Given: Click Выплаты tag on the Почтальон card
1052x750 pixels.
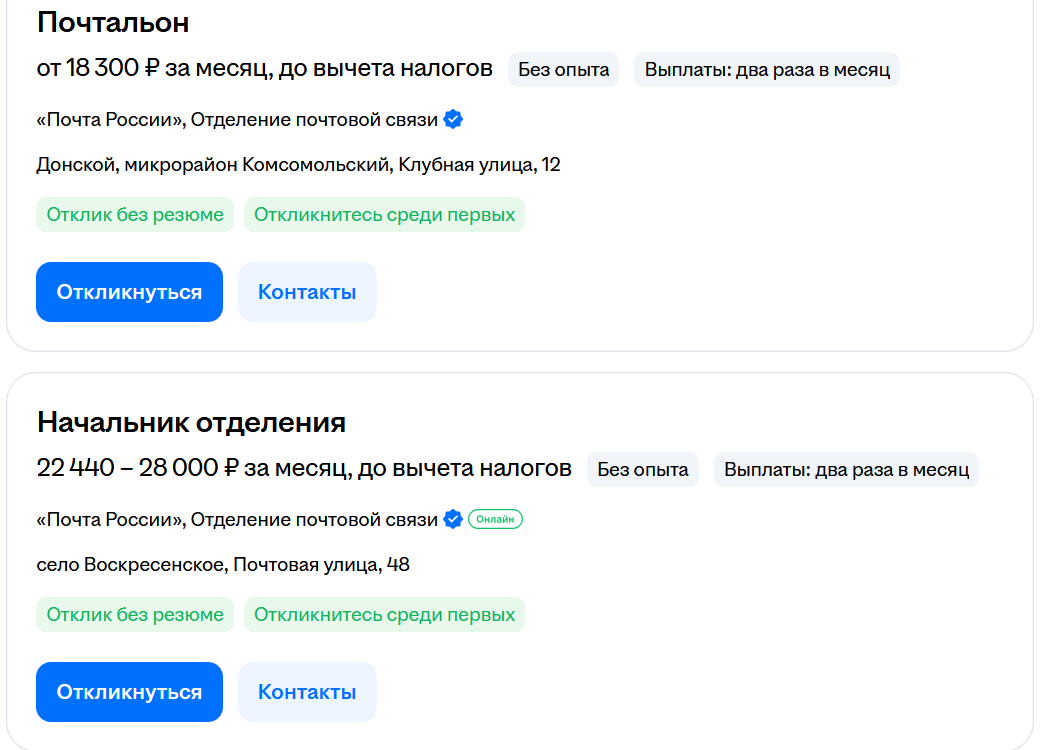Looking at the screenshot, I should 767,70.
